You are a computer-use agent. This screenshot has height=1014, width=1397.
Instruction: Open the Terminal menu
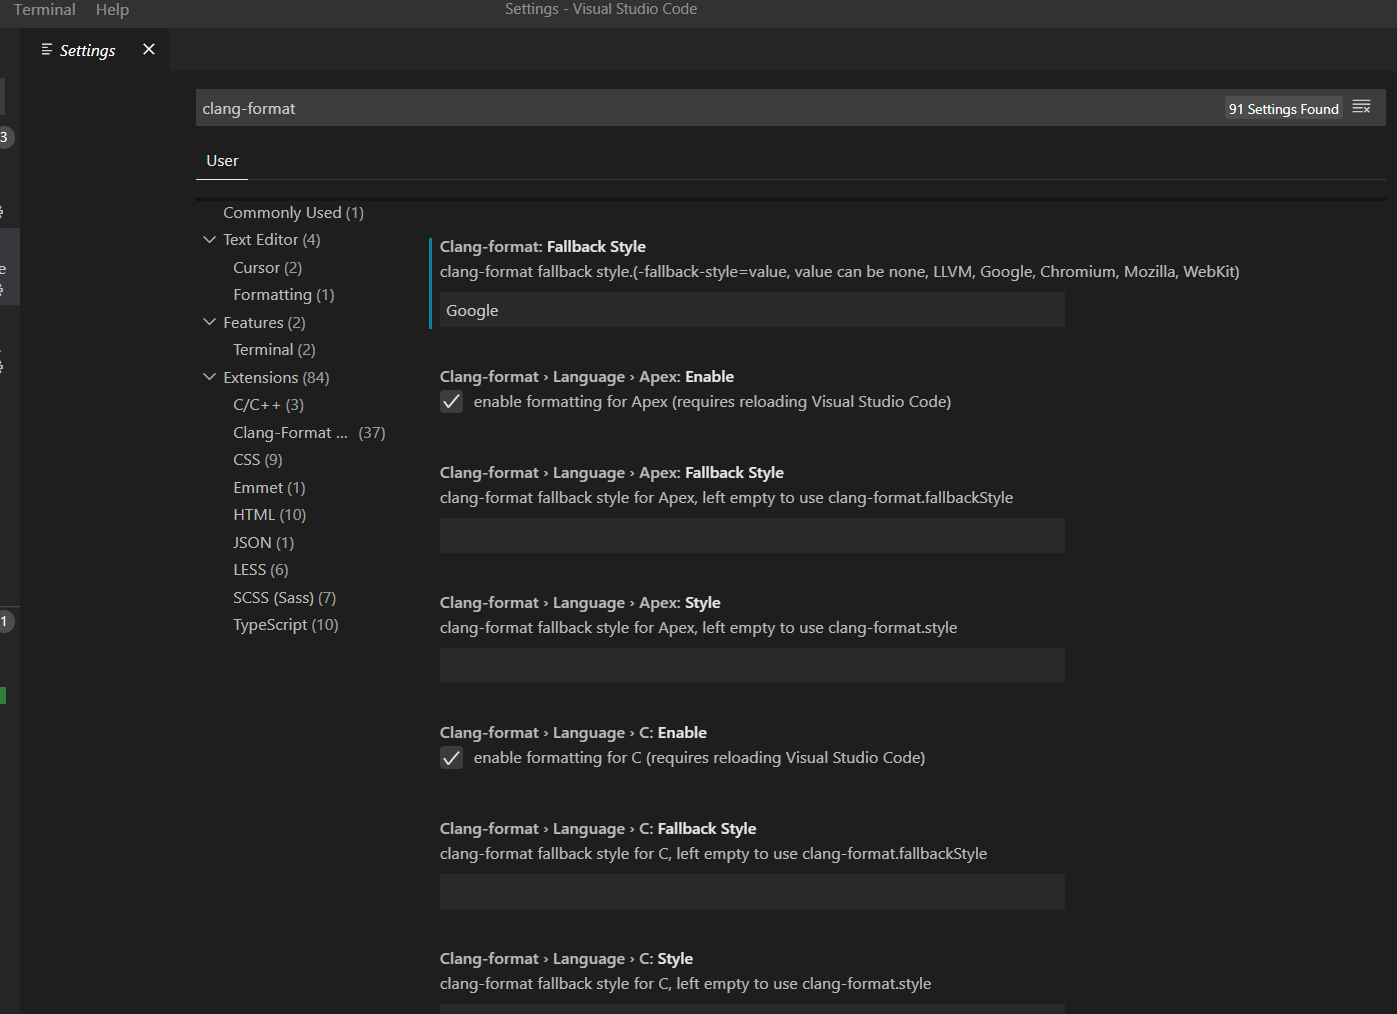tap(44, 9)
